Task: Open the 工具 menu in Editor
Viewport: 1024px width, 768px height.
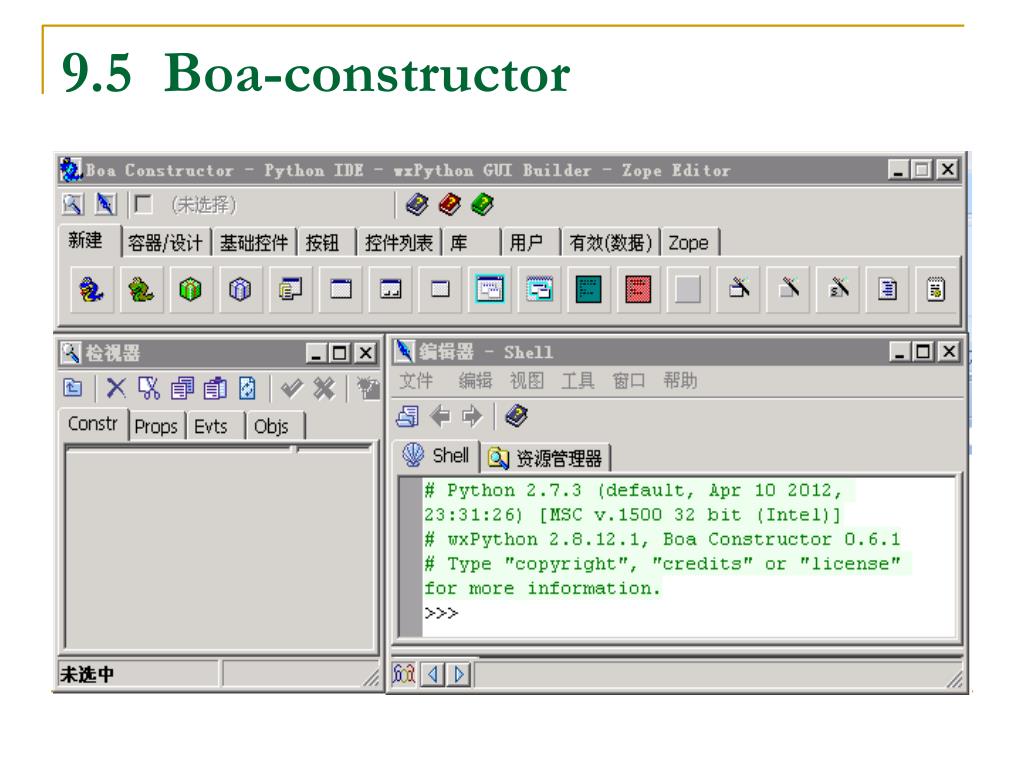Action: tap(578, 381)
